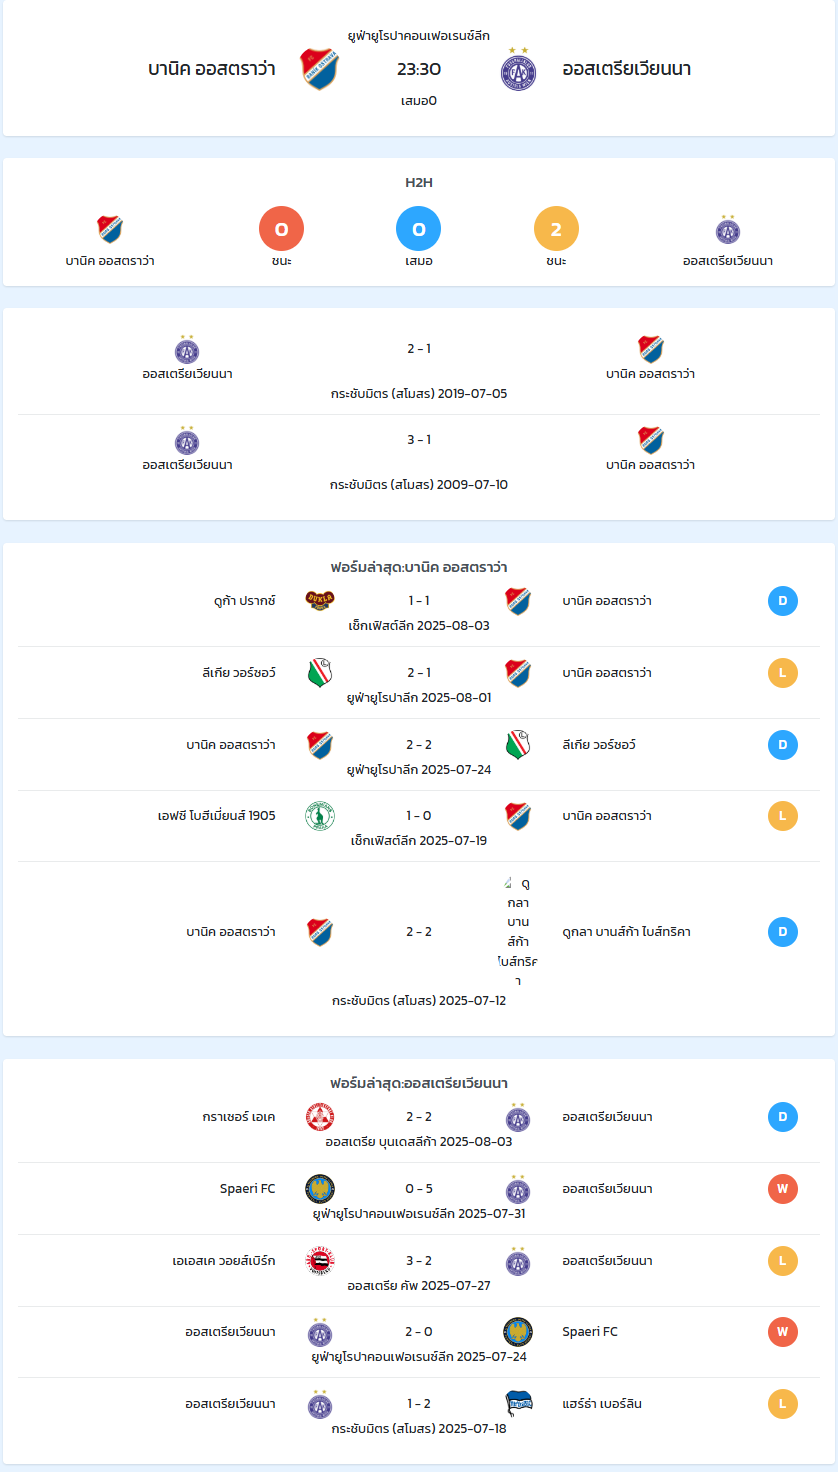Click Dukla Praha club logo
The height and width of the screenshot is (1472, 838).
coord(320,600)
